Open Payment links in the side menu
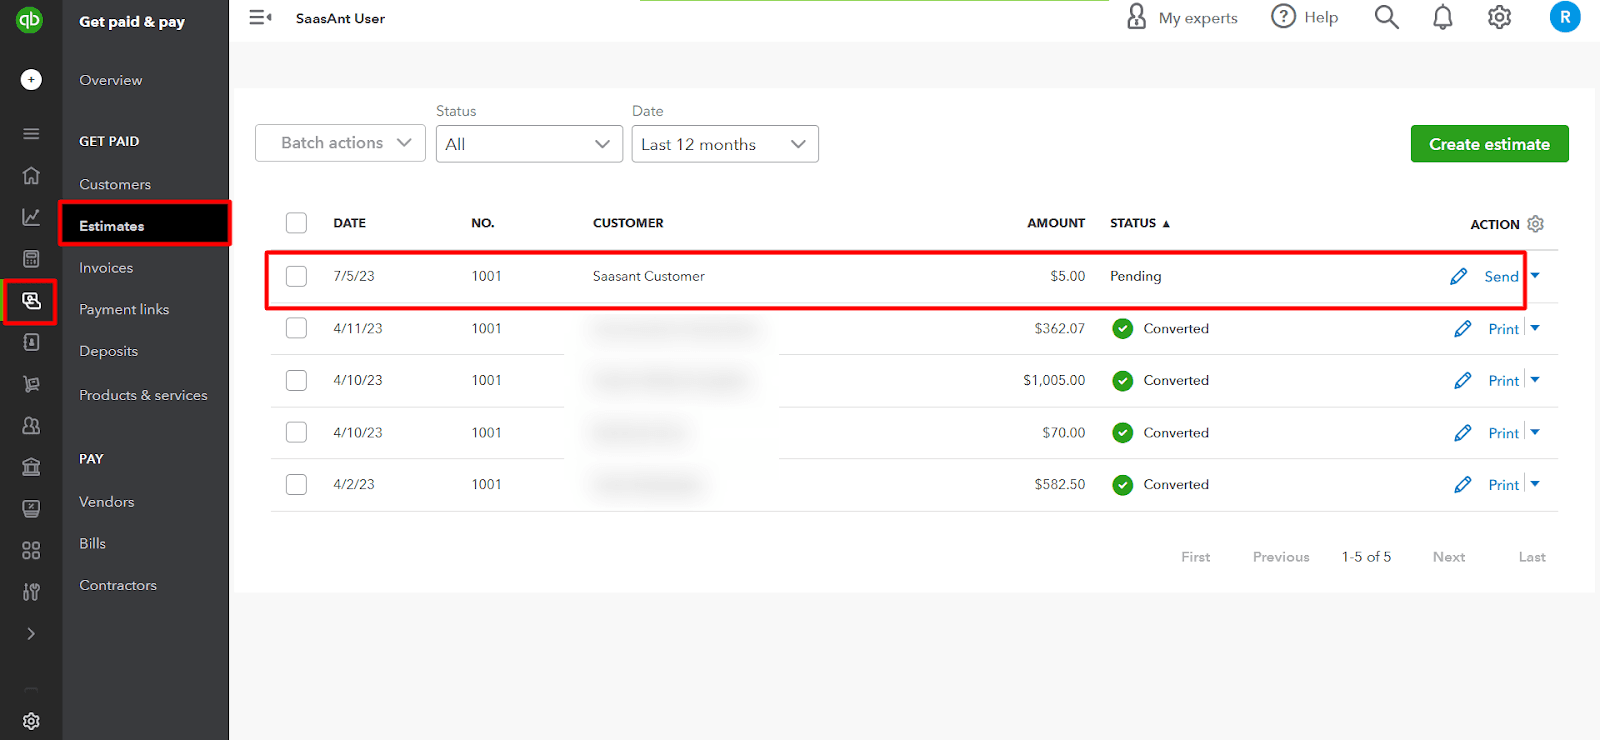1600x740 pixels. tap(124, 309)
